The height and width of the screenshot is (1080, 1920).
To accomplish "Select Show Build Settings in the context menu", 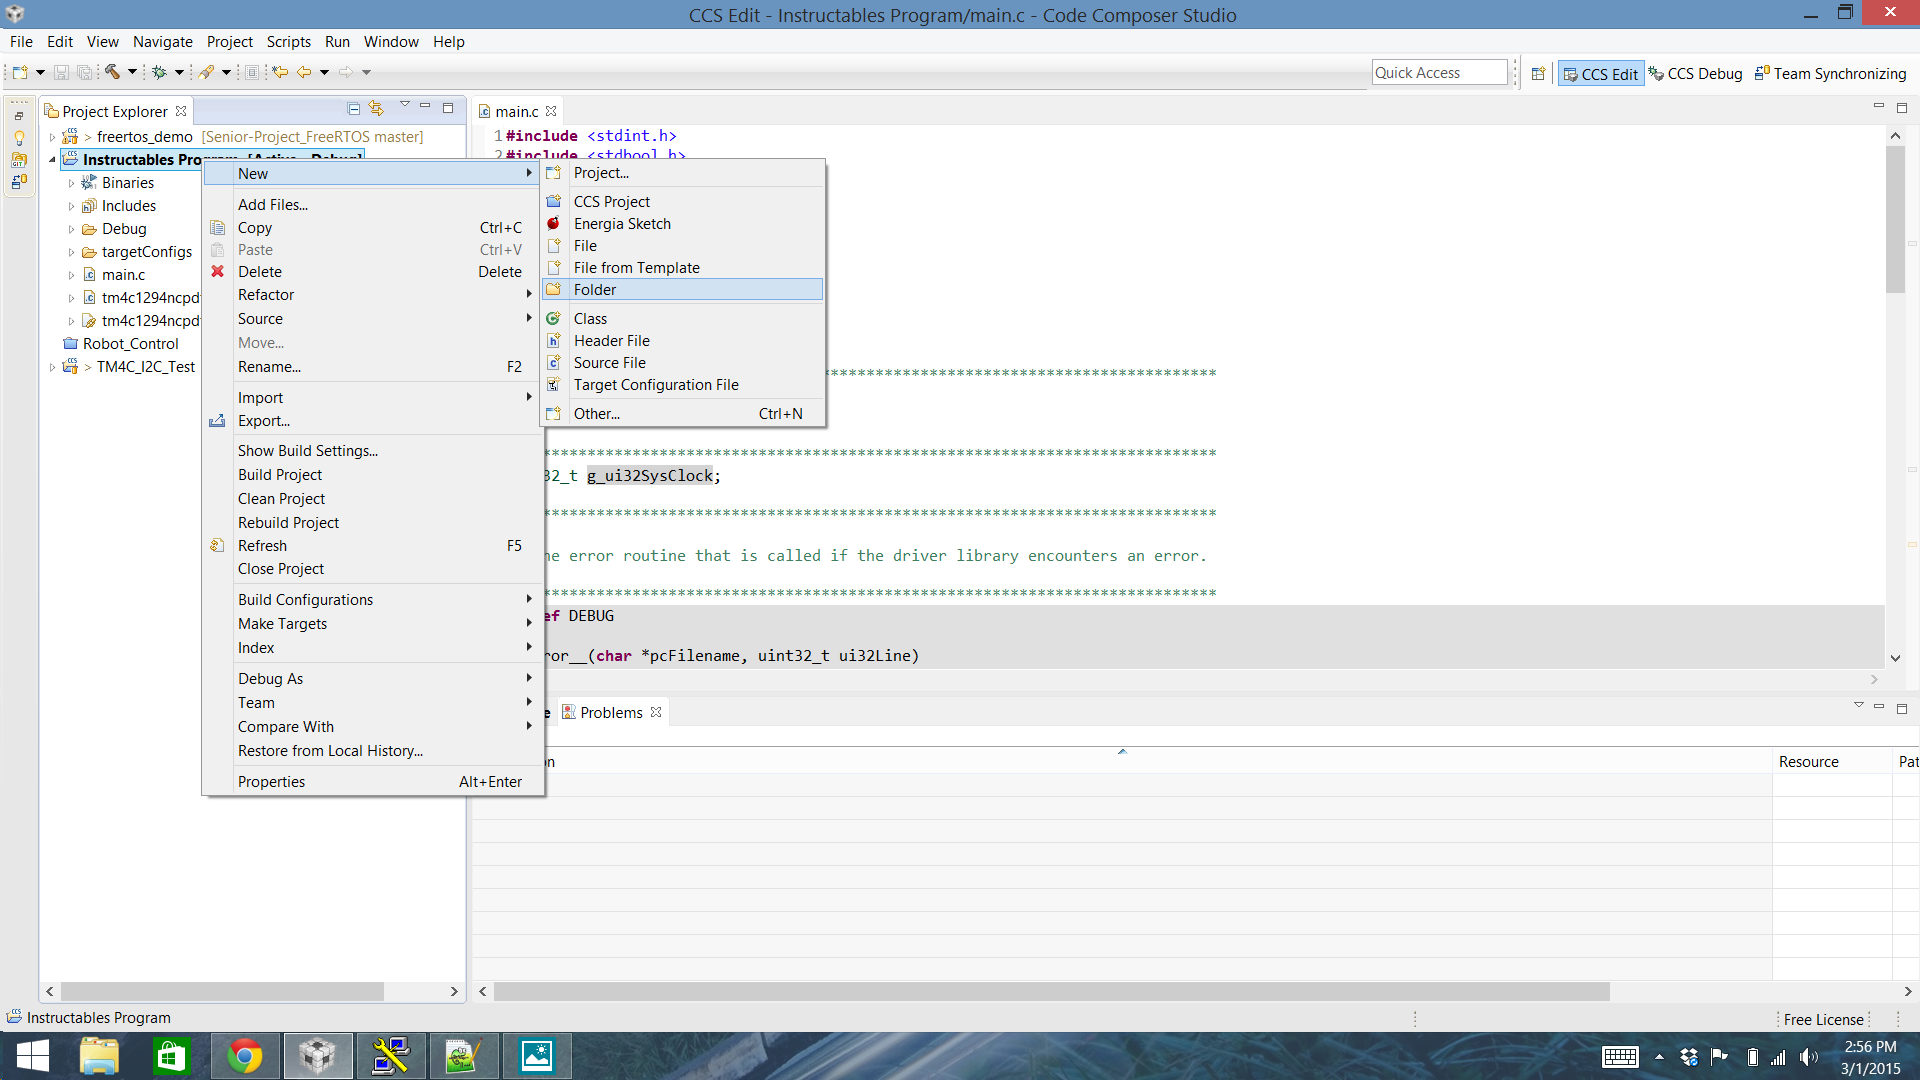I will pyautogui.click(x=307, y=450).
